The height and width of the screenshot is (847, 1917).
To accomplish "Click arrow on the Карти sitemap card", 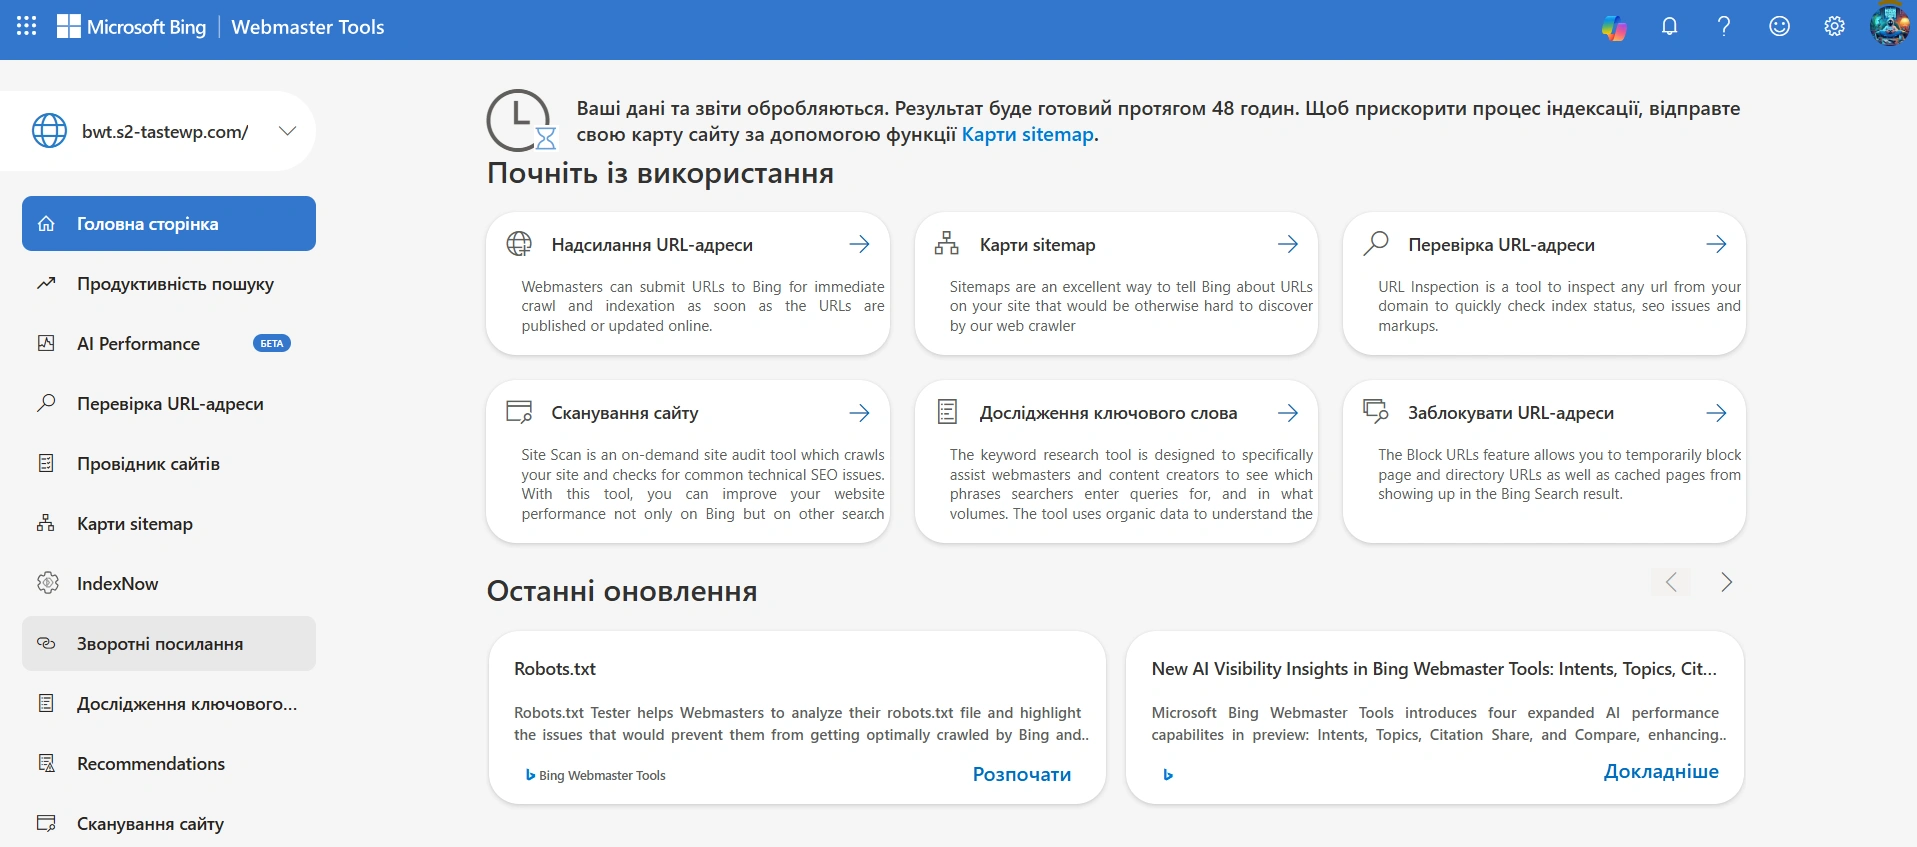I will (x=1288, y=244).
